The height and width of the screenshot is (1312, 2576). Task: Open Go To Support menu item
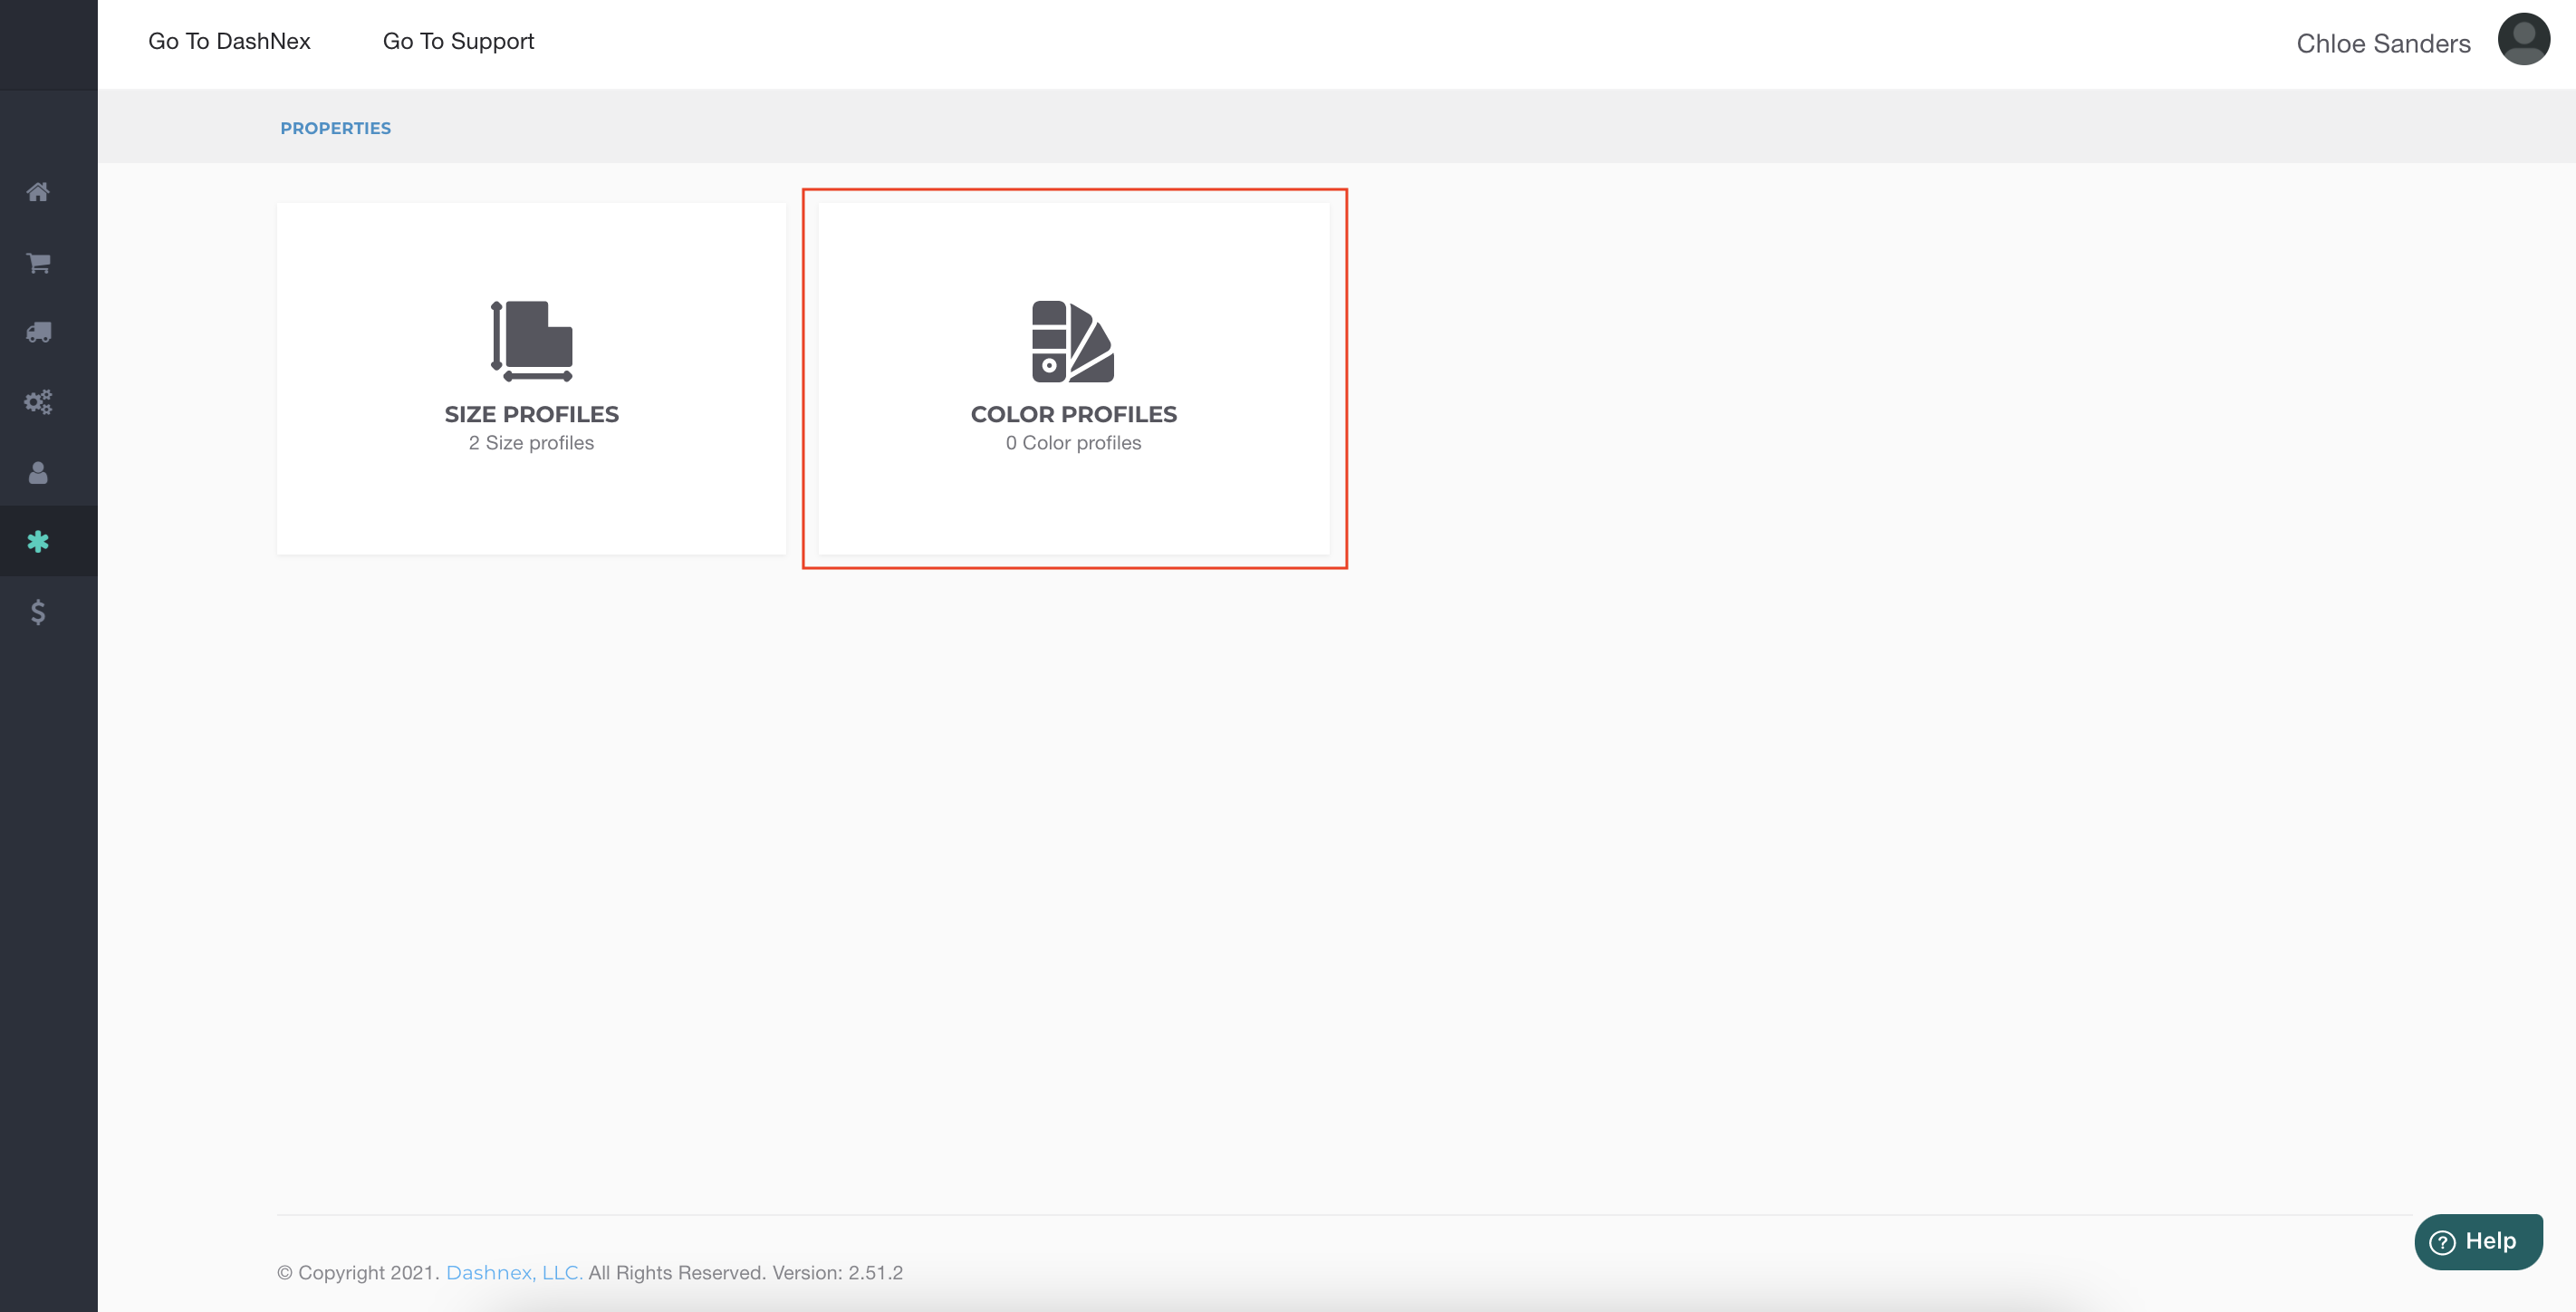pos(458,41)
